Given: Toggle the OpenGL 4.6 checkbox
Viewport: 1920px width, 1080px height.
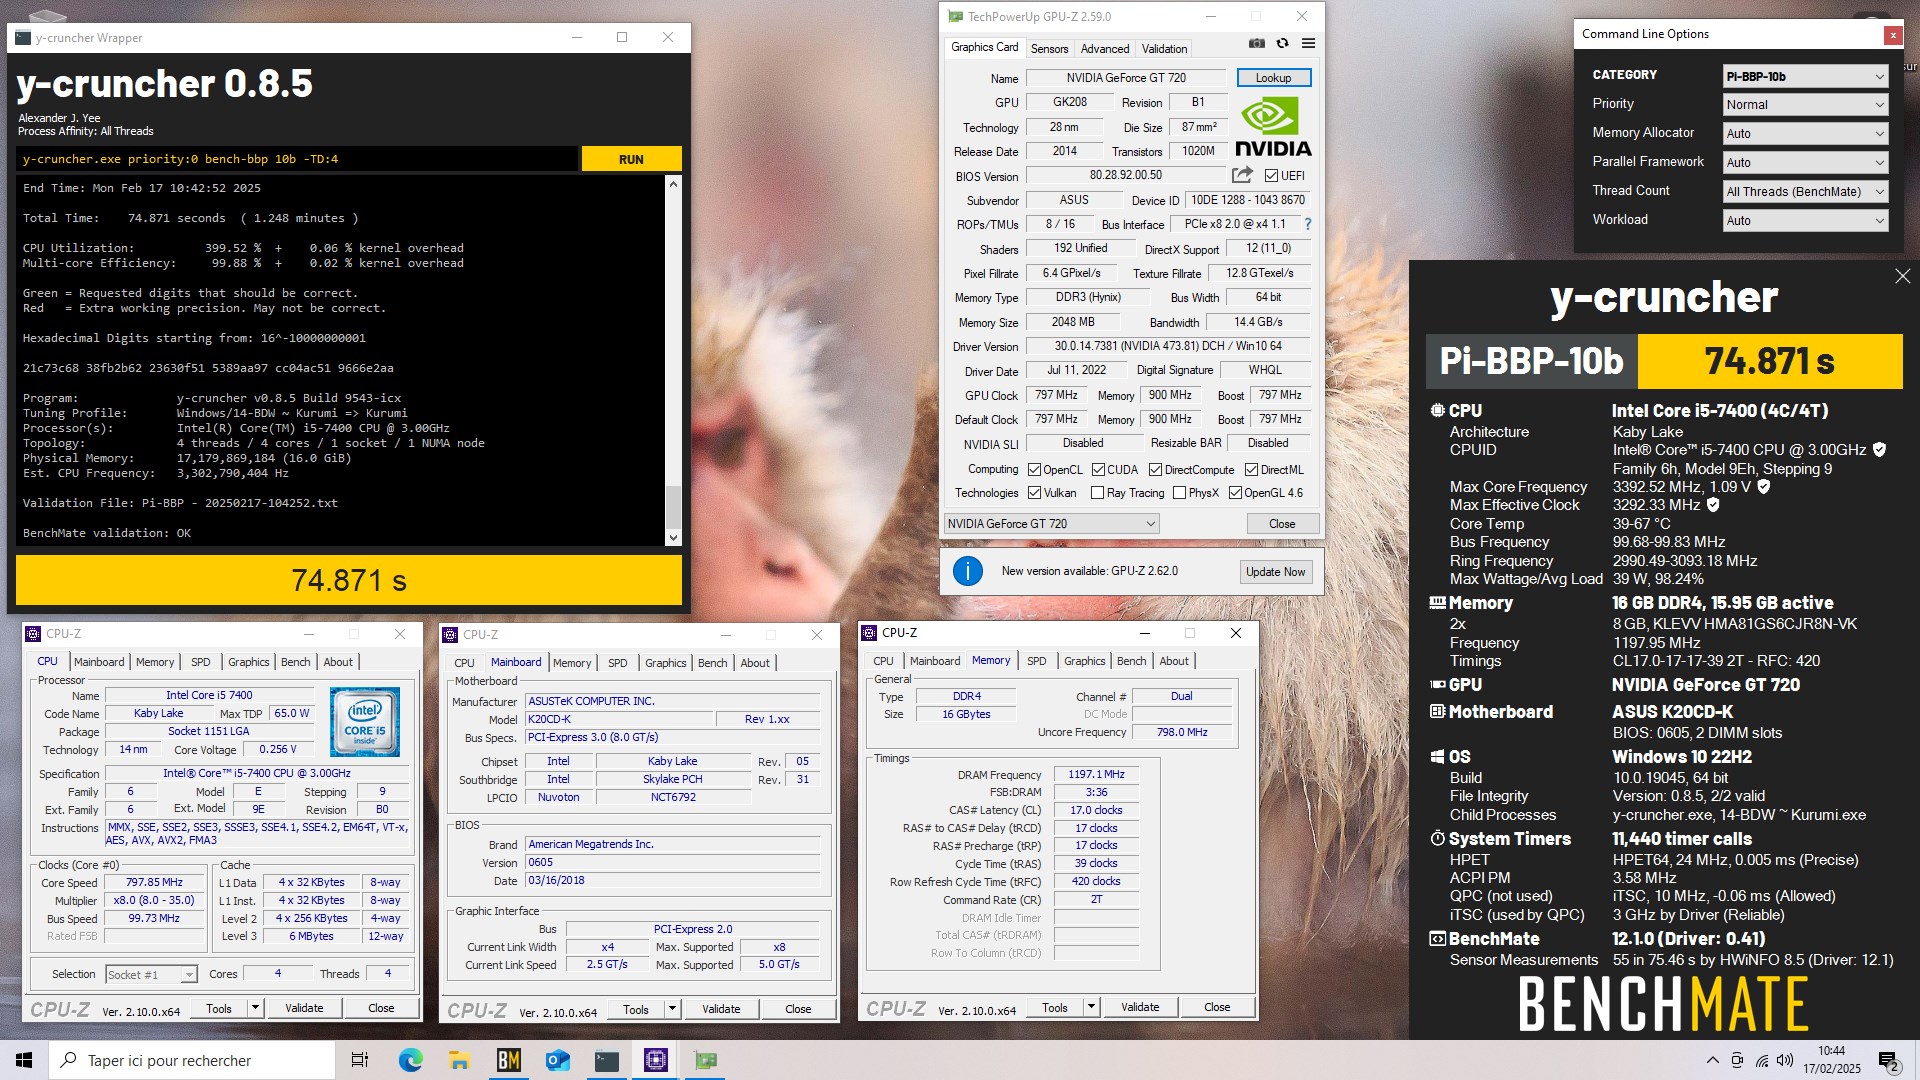Looking at the screenshot, I should 1235,493.
